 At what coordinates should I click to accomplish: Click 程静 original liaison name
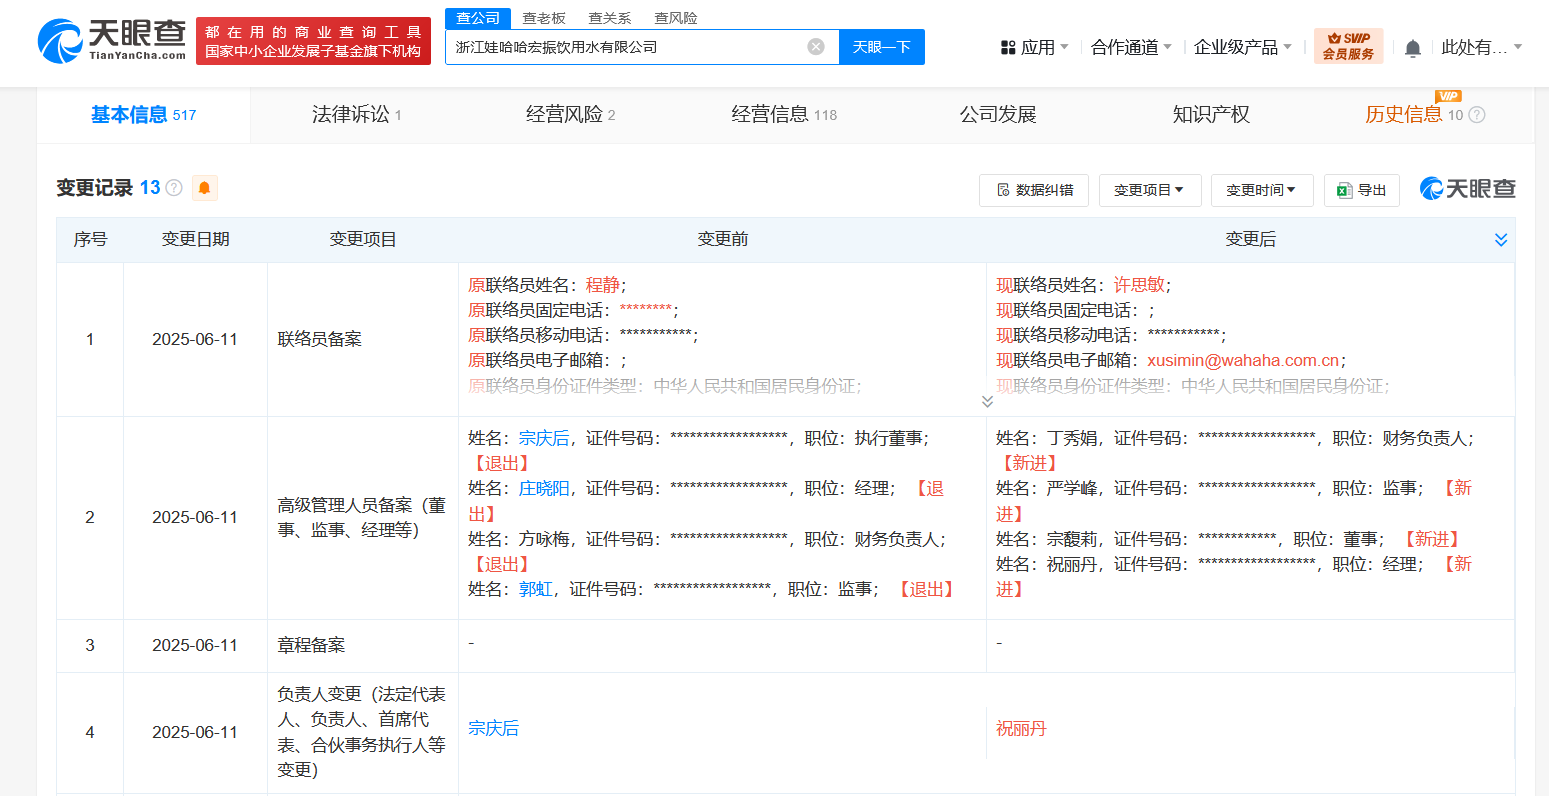[x=603, y=285]
